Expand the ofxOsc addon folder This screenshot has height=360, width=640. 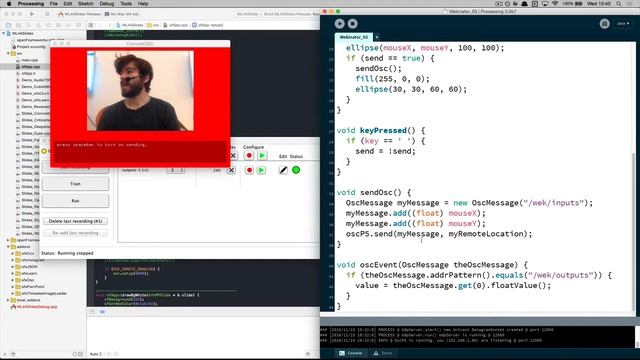tap(13, 280)
